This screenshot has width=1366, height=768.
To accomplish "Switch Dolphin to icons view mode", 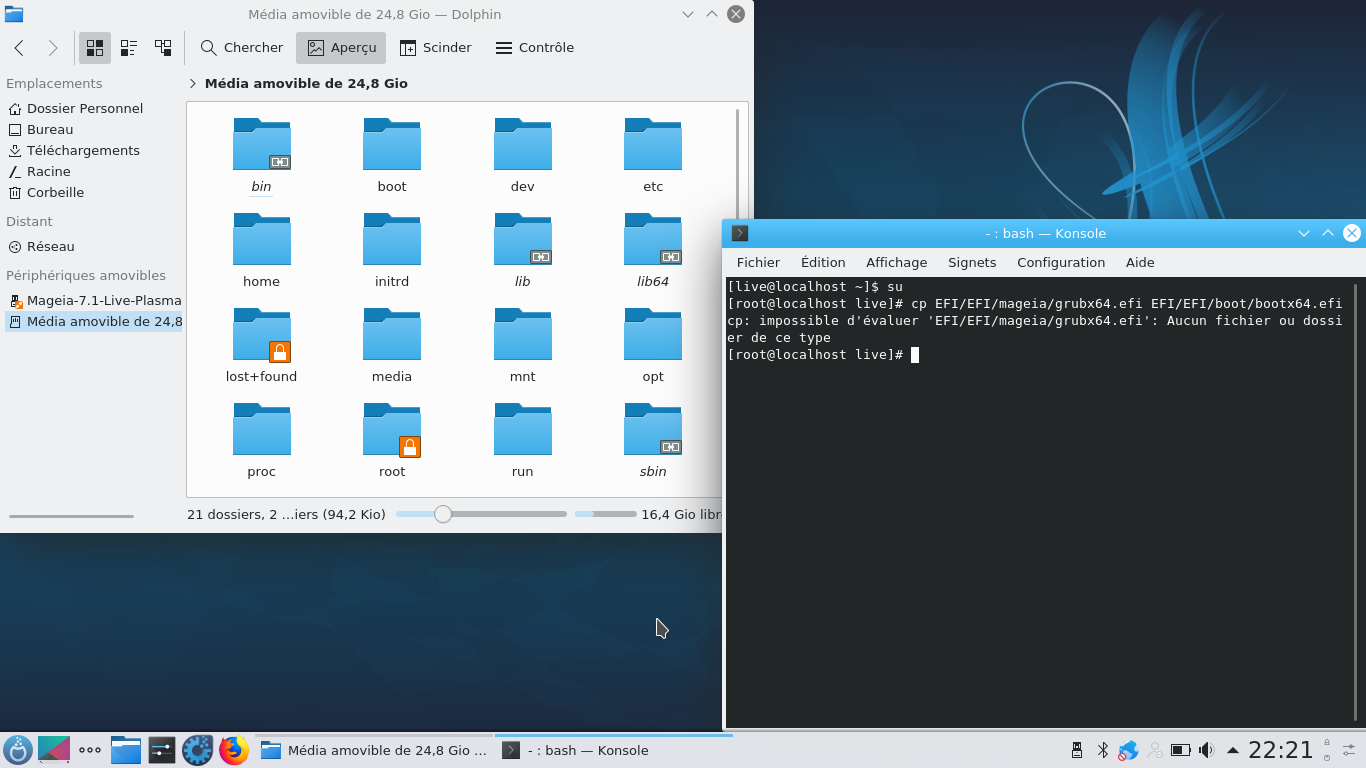I will (x=95, y=47).
